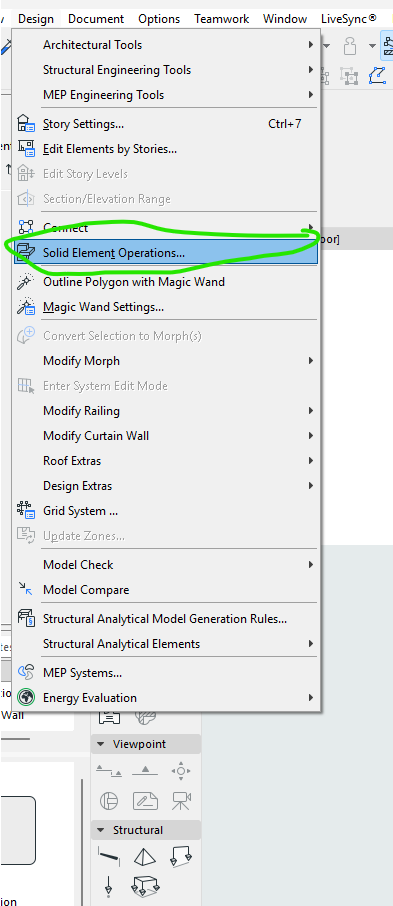Open the LiveSync menu
Screen dimensions: 393x906
tap(349, 19)
